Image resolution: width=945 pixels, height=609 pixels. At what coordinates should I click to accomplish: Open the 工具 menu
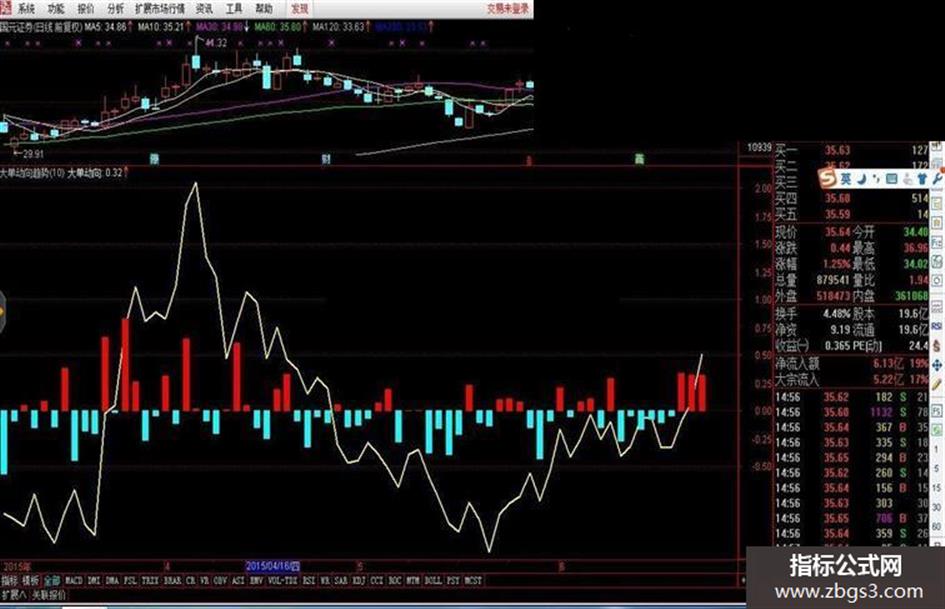pos(234,8)
